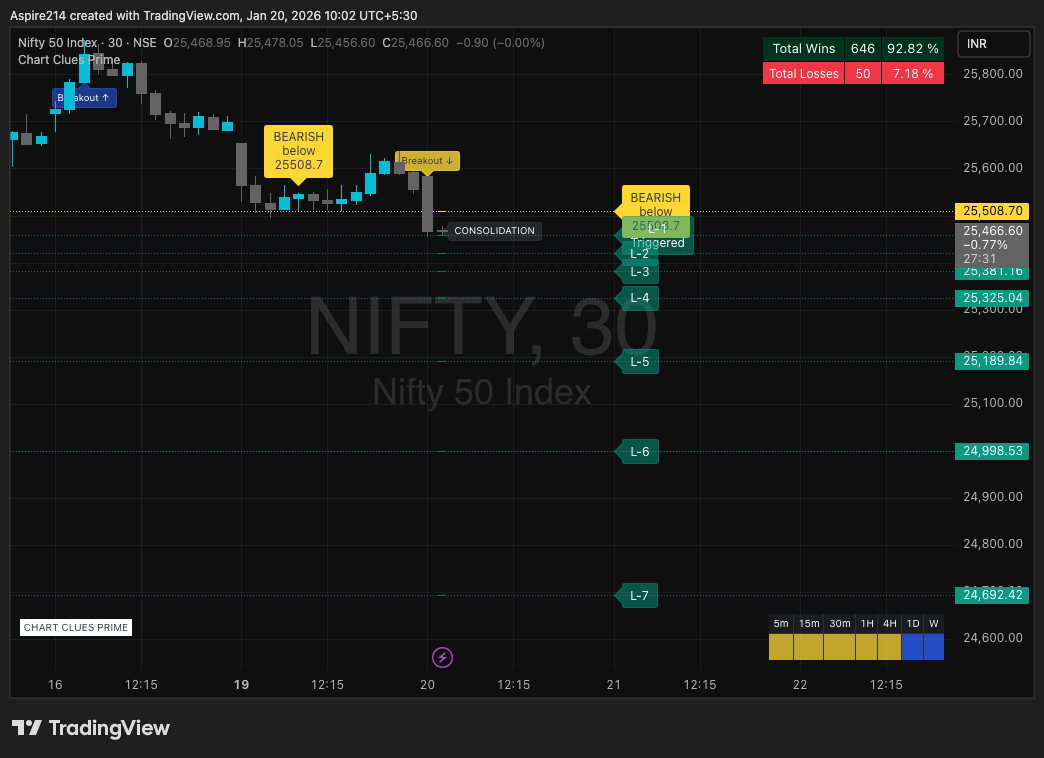Click the TradingView logo at bottom
1044x758 pixels.
point(91,728)
